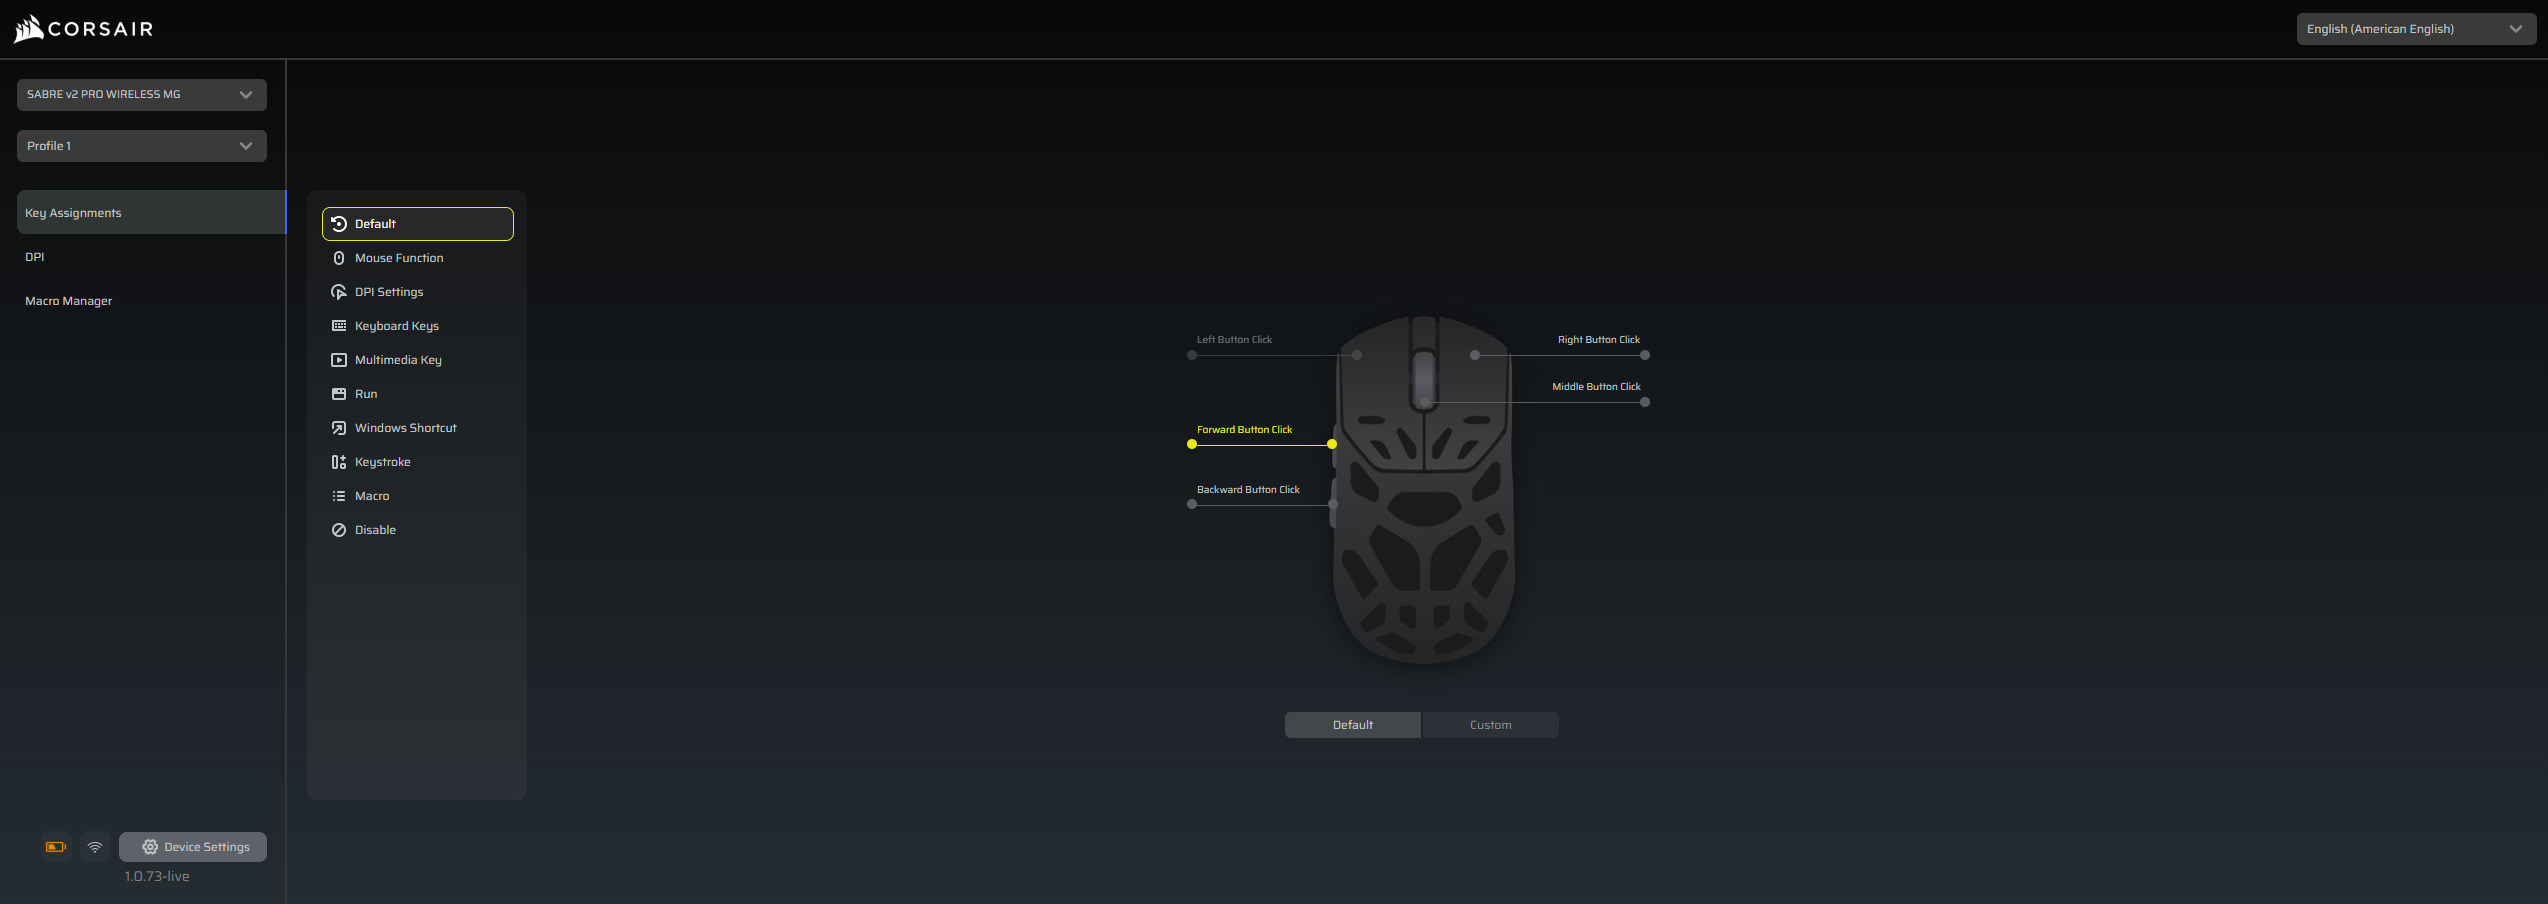Choose DPI Settings assignment type
Screen dimensions: 2548x904
(x=418, y=292)
